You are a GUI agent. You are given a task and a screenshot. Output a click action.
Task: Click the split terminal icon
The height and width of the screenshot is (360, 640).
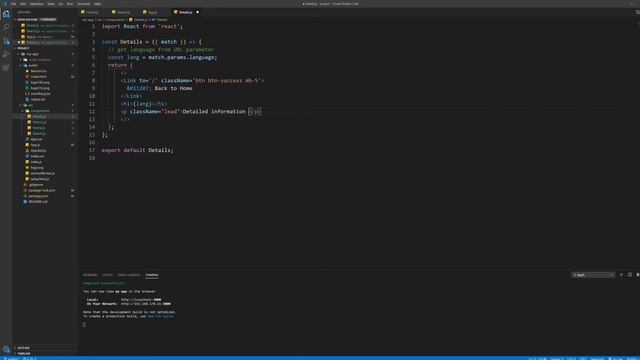(x=630, y=275)
